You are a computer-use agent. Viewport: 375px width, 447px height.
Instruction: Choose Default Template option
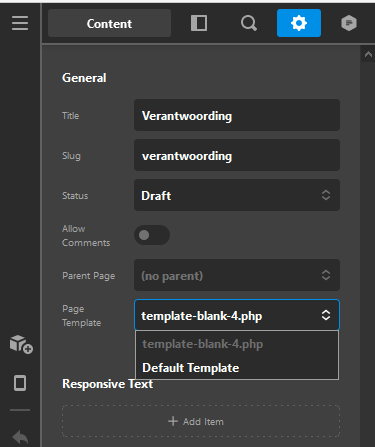coord(237,368)
